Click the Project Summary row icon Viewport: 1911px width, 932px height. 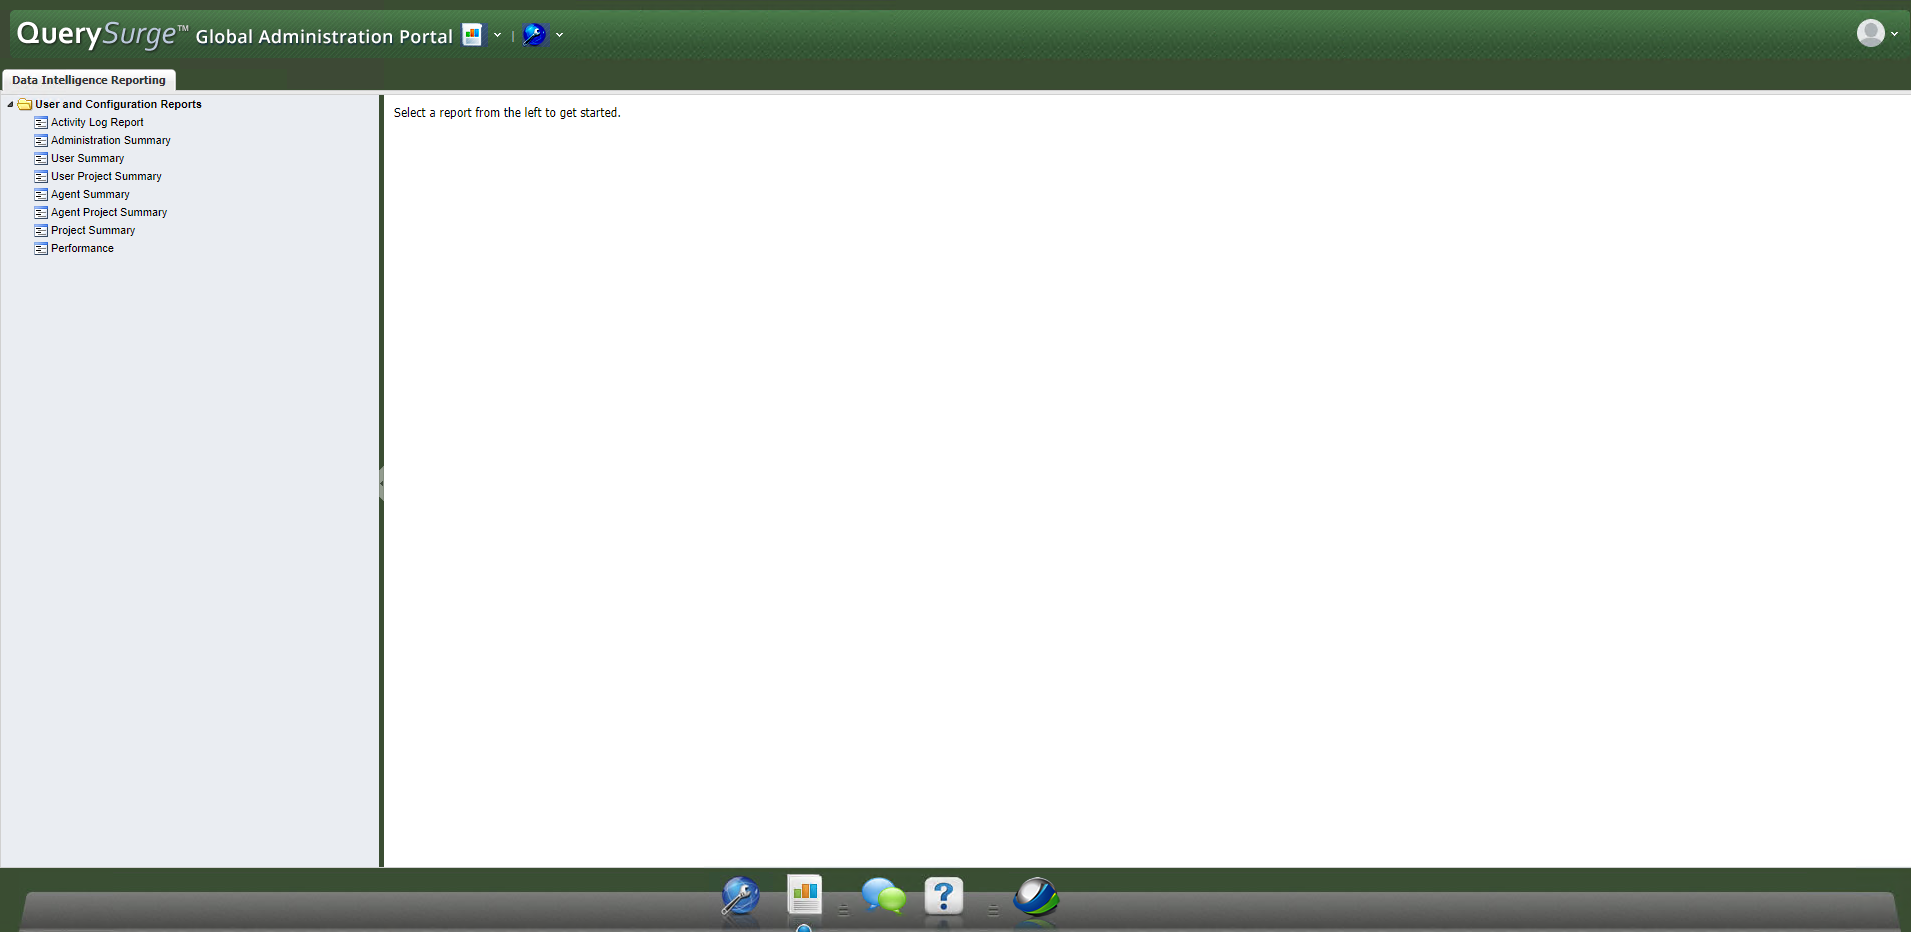[x=41, y=230]
